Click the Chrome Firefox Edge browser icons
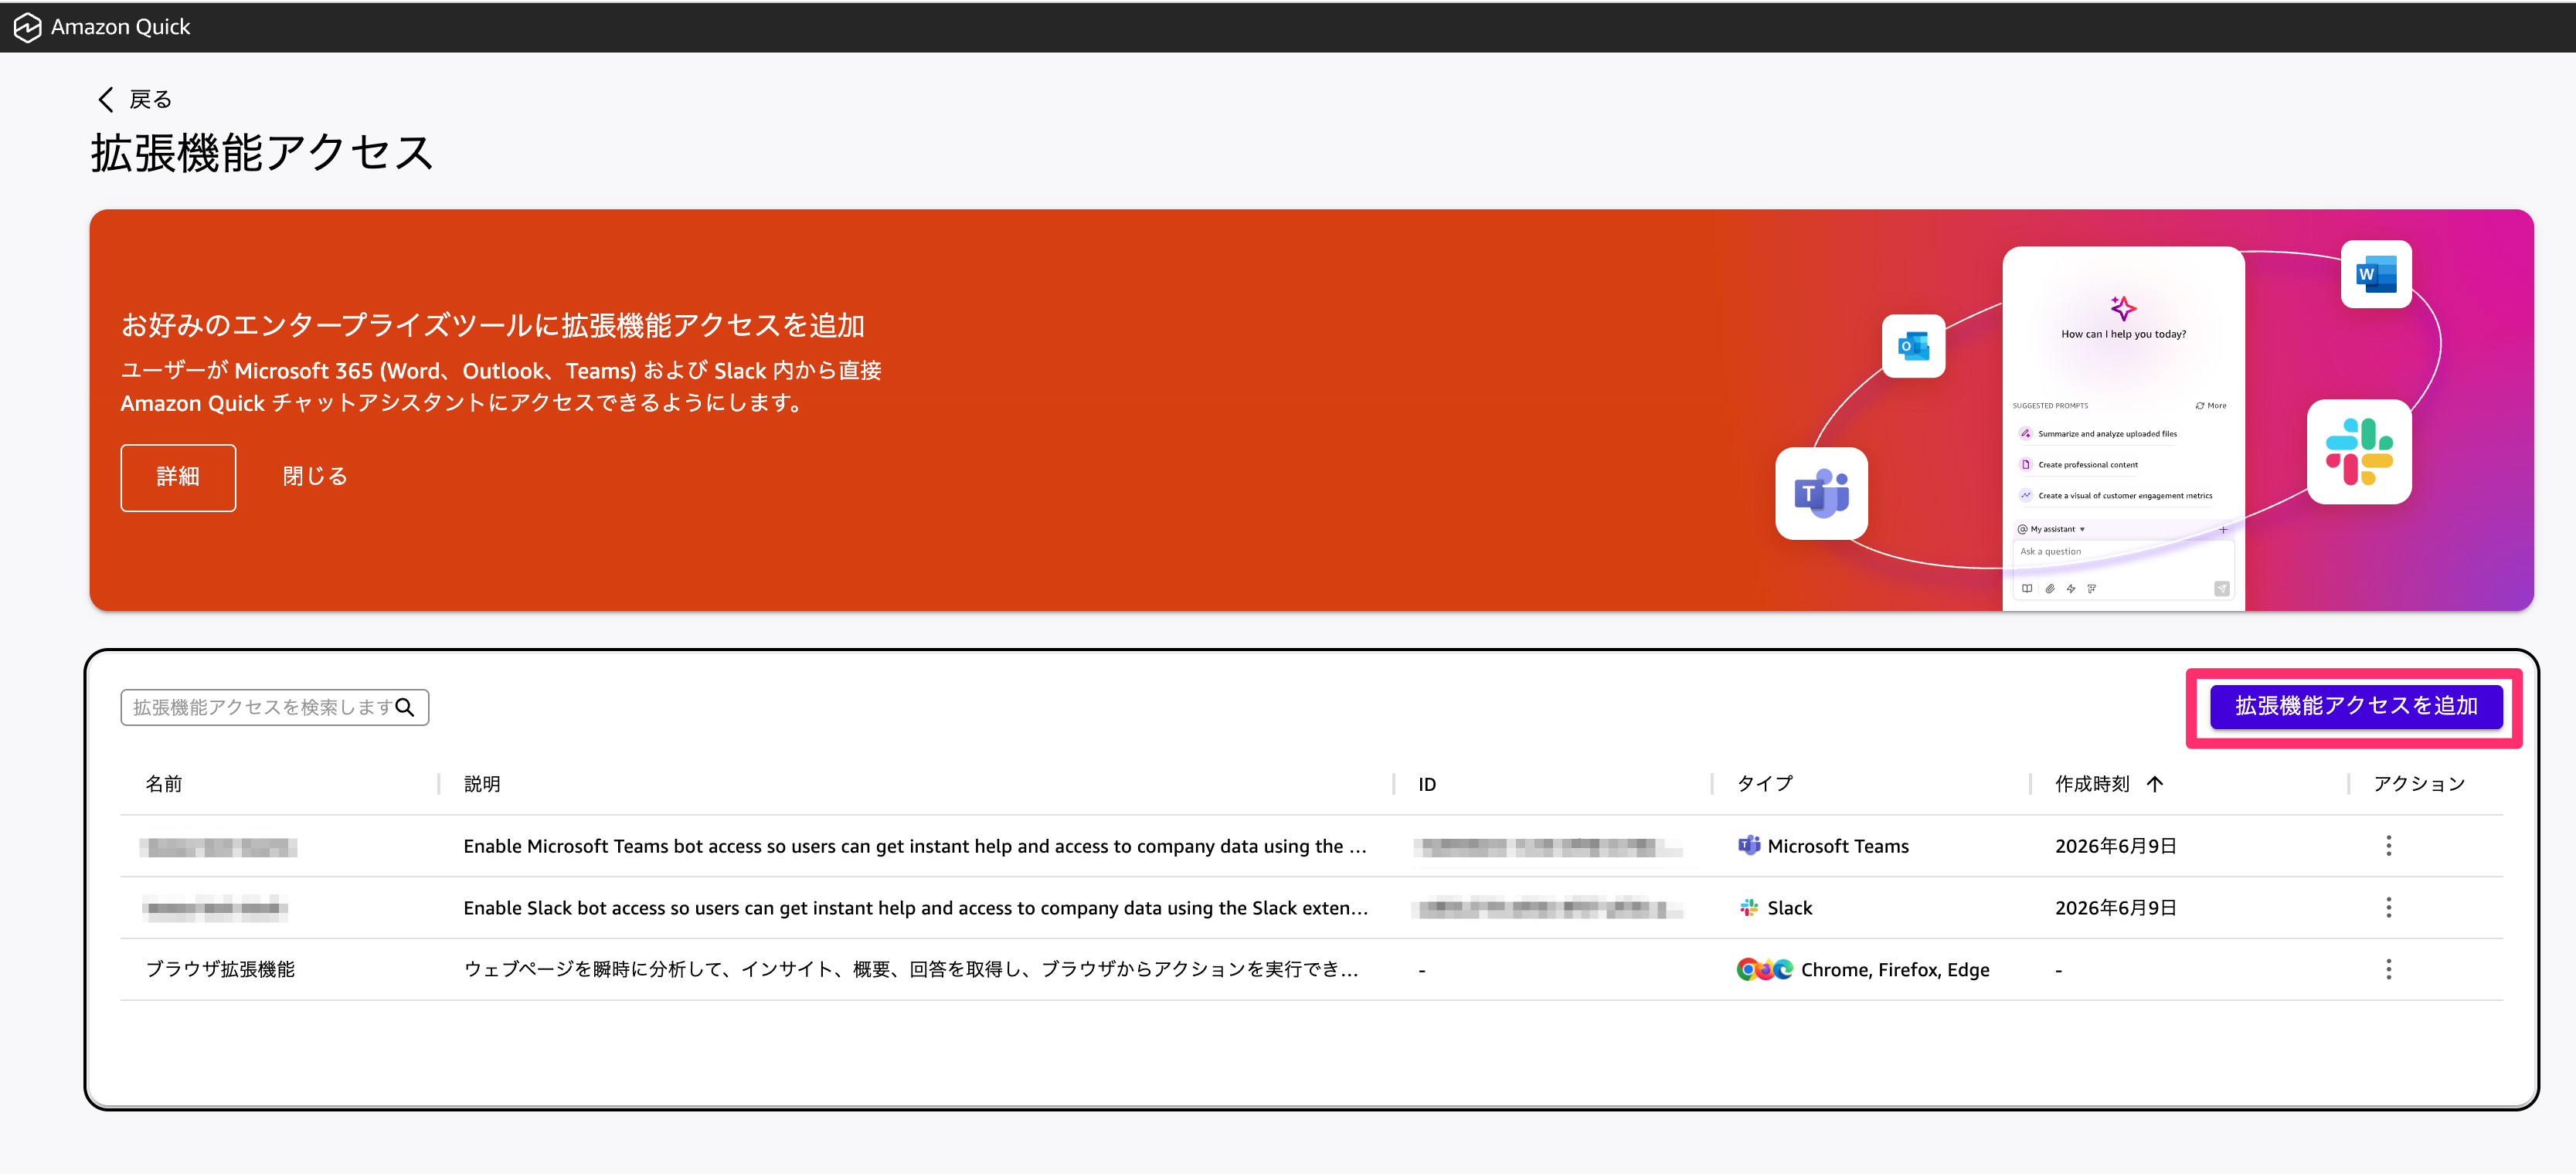Image resolution: width=2576 pixels, height=1174 pixels. (1764, 969)
